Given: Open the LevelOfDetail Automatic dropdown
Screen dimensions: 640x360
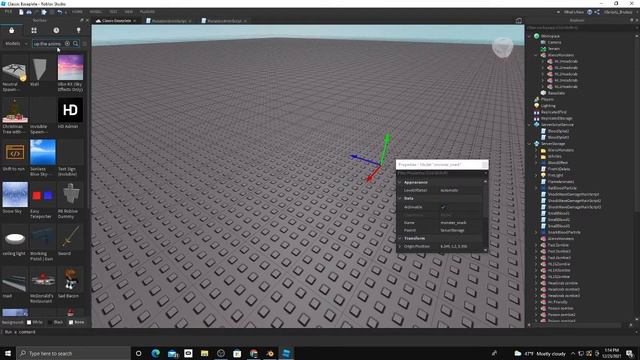Looking at the screenshot, I should tap(460, 190).
